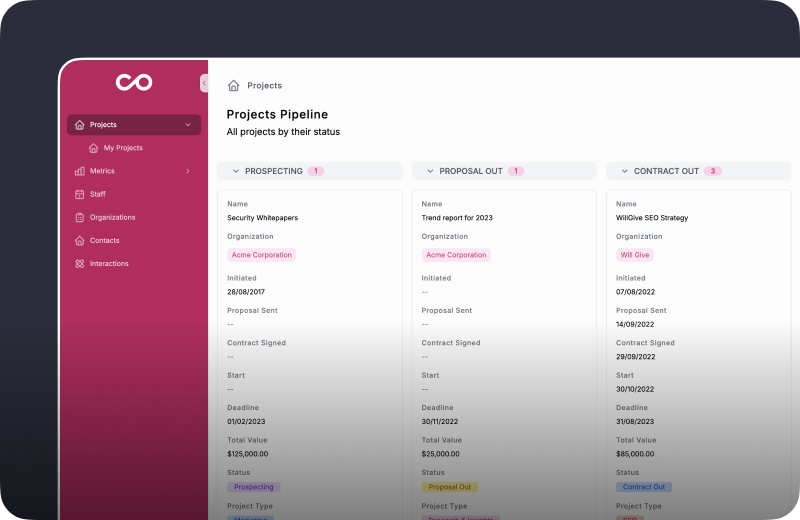Click the initiated date 28/08/2017
Viewport: 800px width, 520px height.
[x=246, y=292]
